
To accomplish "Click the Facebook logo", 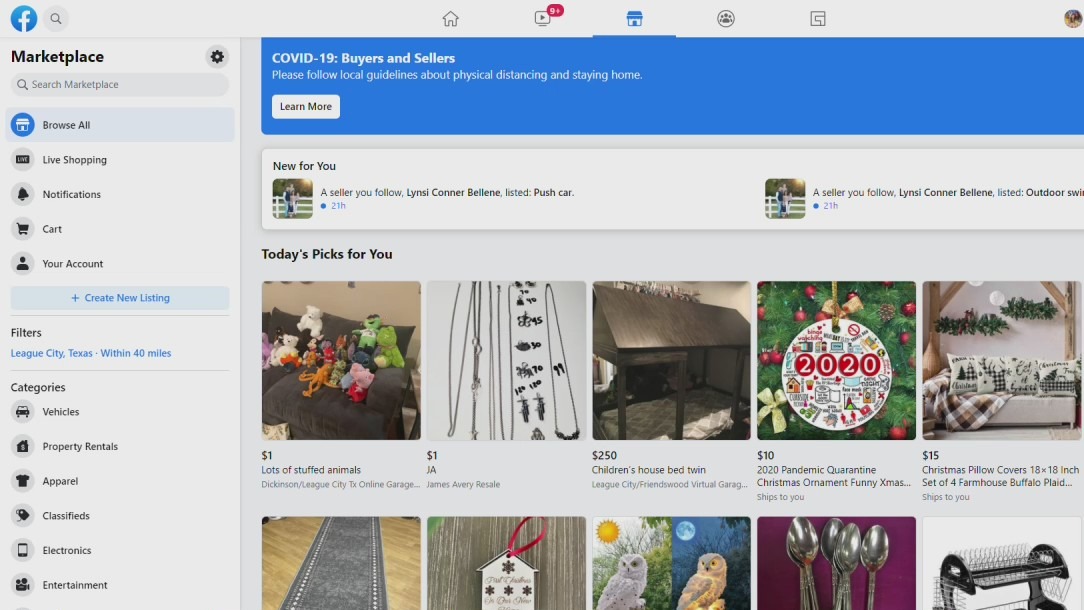I will tap(22, 18).
